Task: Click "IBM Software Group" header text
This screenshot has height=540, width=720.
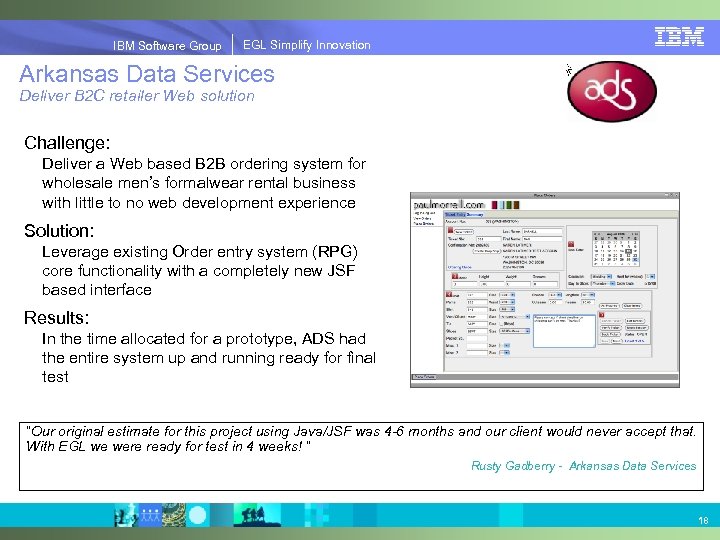Action: pos(167,45)
